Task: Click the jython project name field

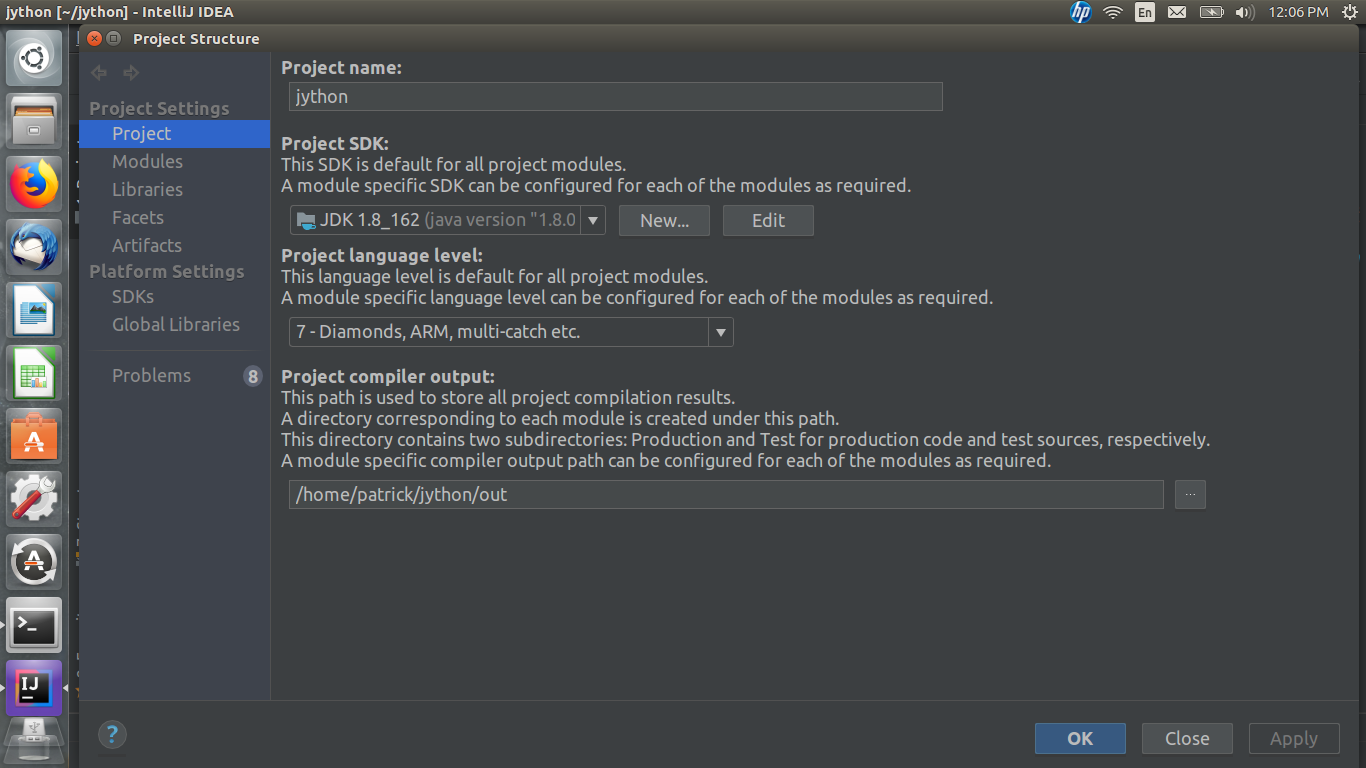Action: [614, 96]
